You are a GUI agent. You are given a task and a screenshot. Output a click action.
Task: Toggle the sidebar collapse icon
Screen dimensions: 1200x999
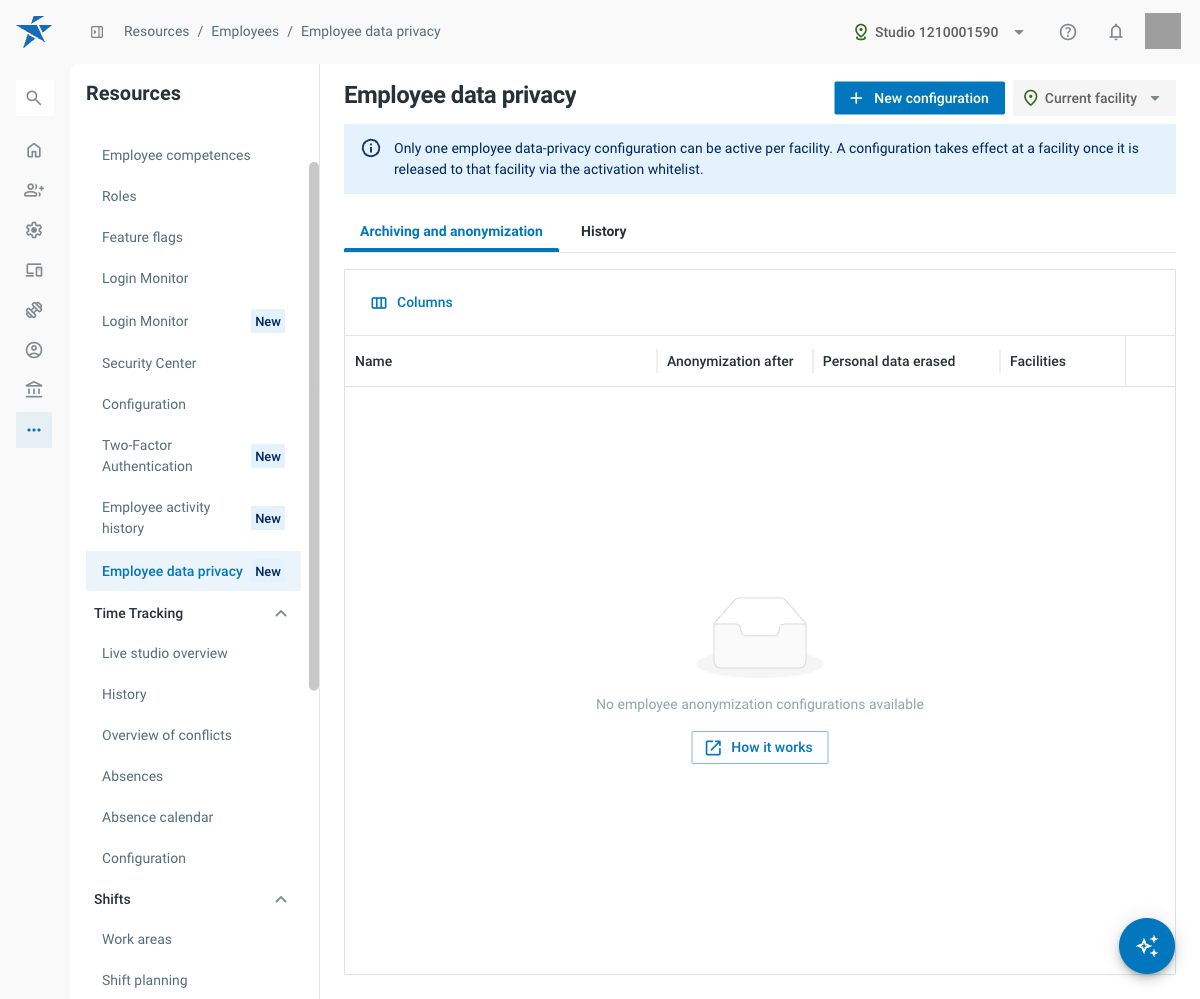click(x=97, y=32)
